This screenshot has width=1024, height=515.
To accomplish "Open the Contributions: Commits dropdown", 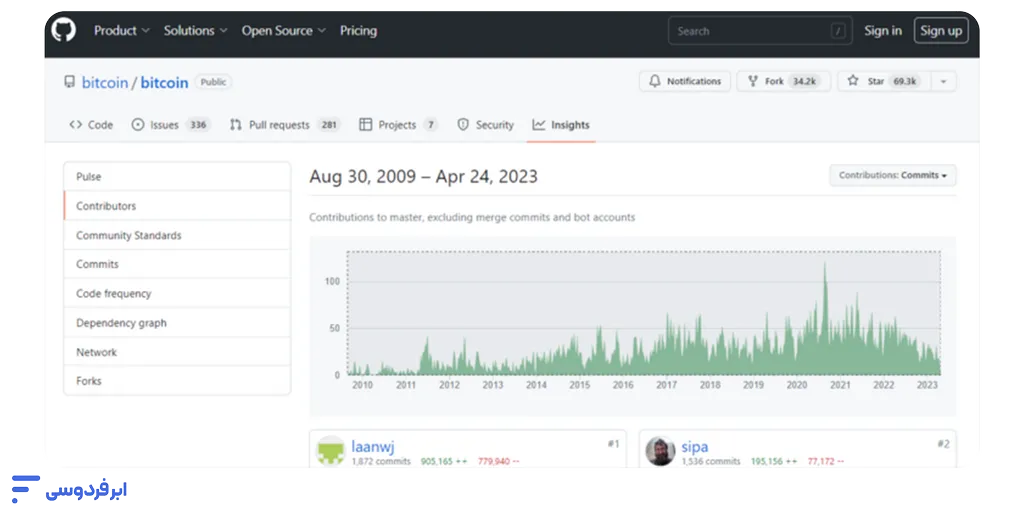I will click(x=893, y=176).
